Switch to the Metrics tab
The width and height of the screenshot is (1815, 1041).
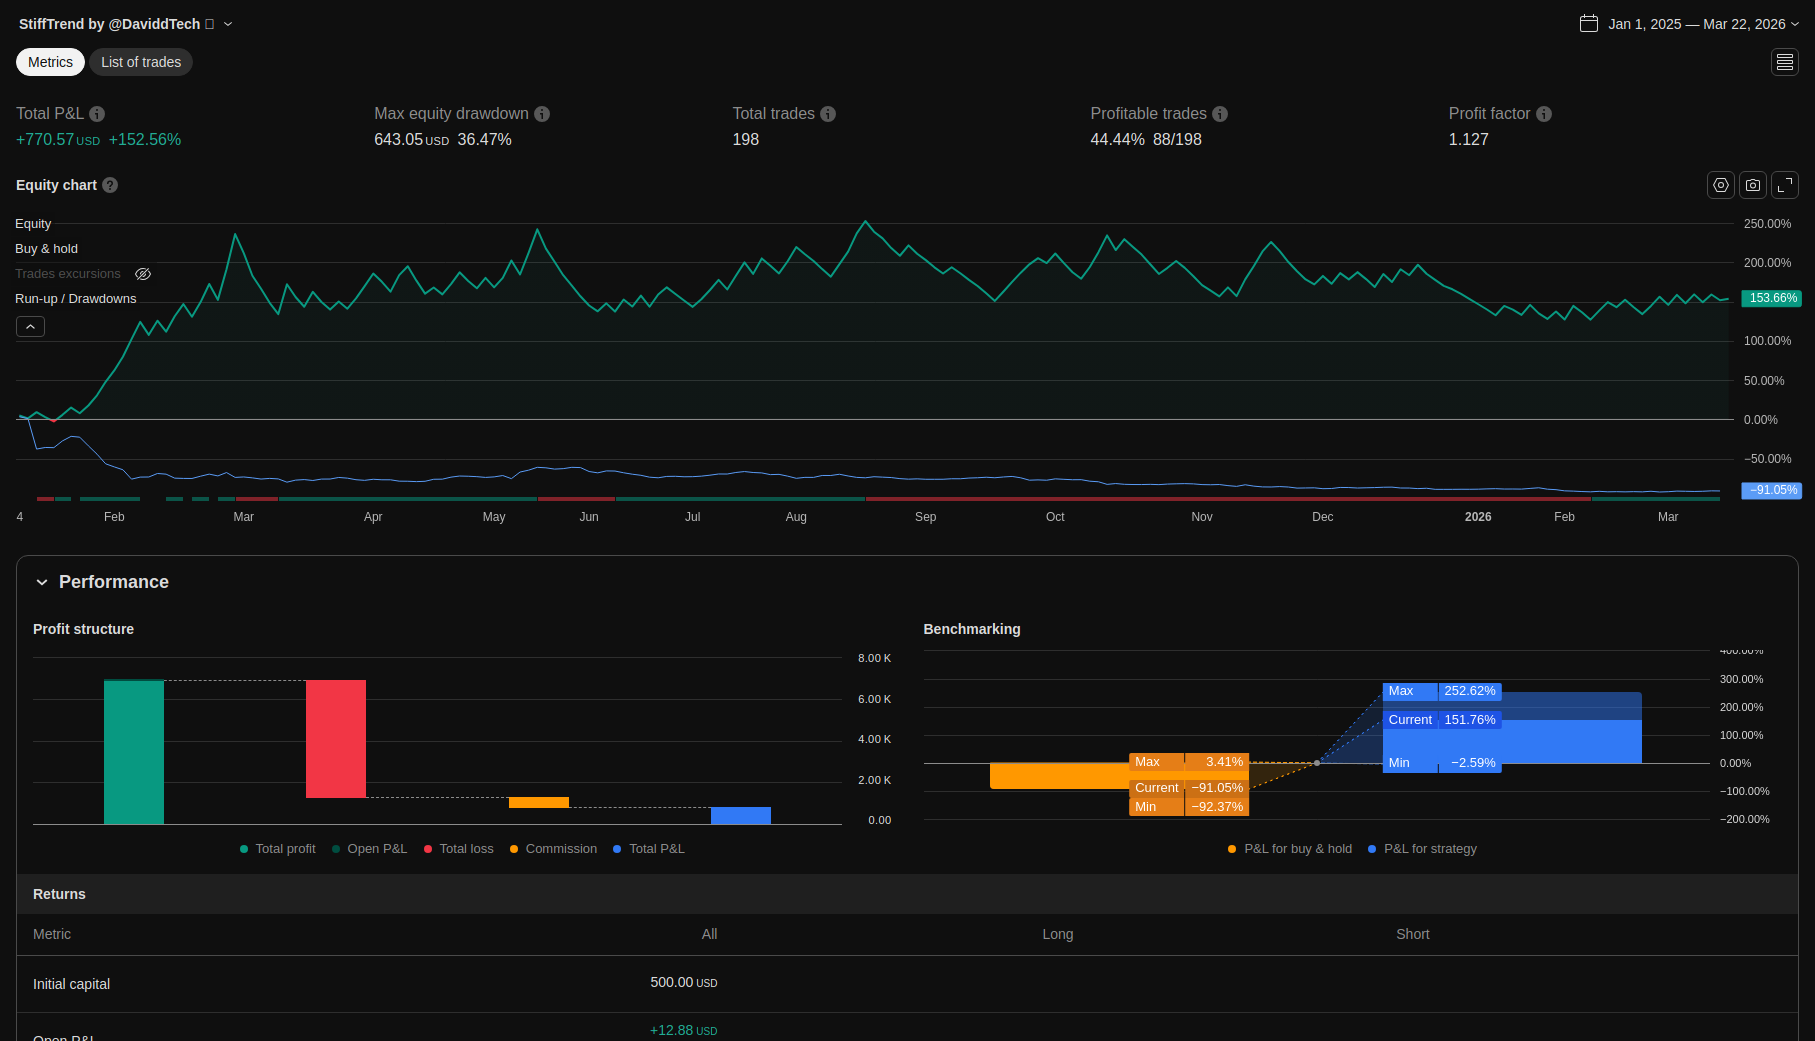click(50, 62)
